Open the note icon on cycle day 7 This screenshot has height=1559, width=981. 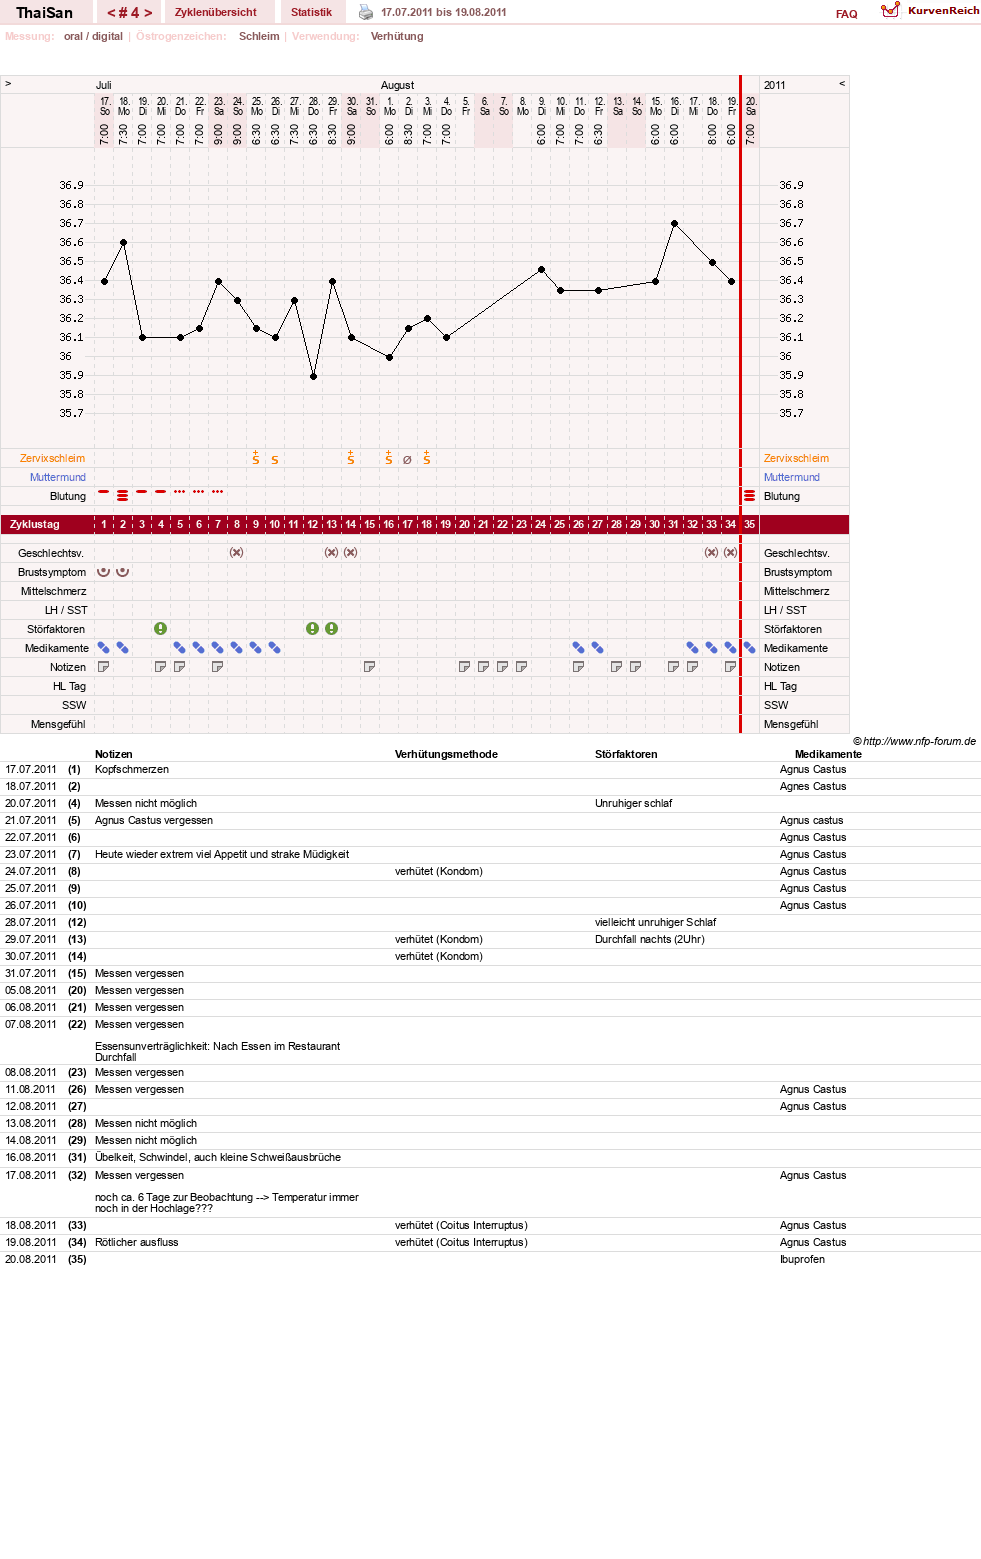[x=218, y=667]
